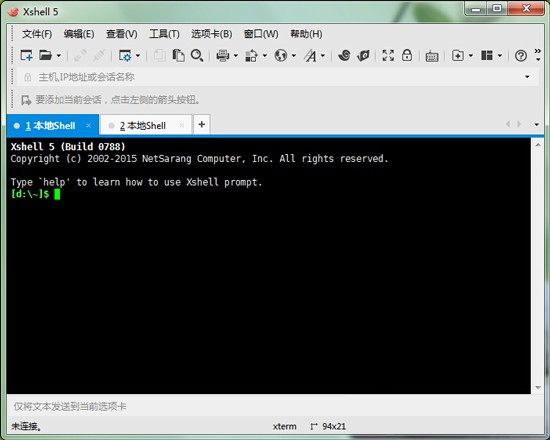550x440 pixels.
Task: Click the file transfer icon
Action: pos(251,55)
